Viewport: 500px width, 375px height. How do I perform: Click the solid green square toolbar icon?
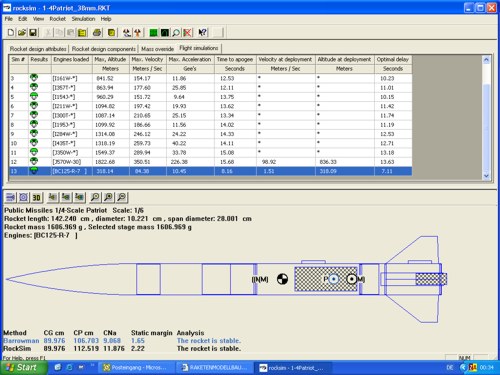[153, 32]
